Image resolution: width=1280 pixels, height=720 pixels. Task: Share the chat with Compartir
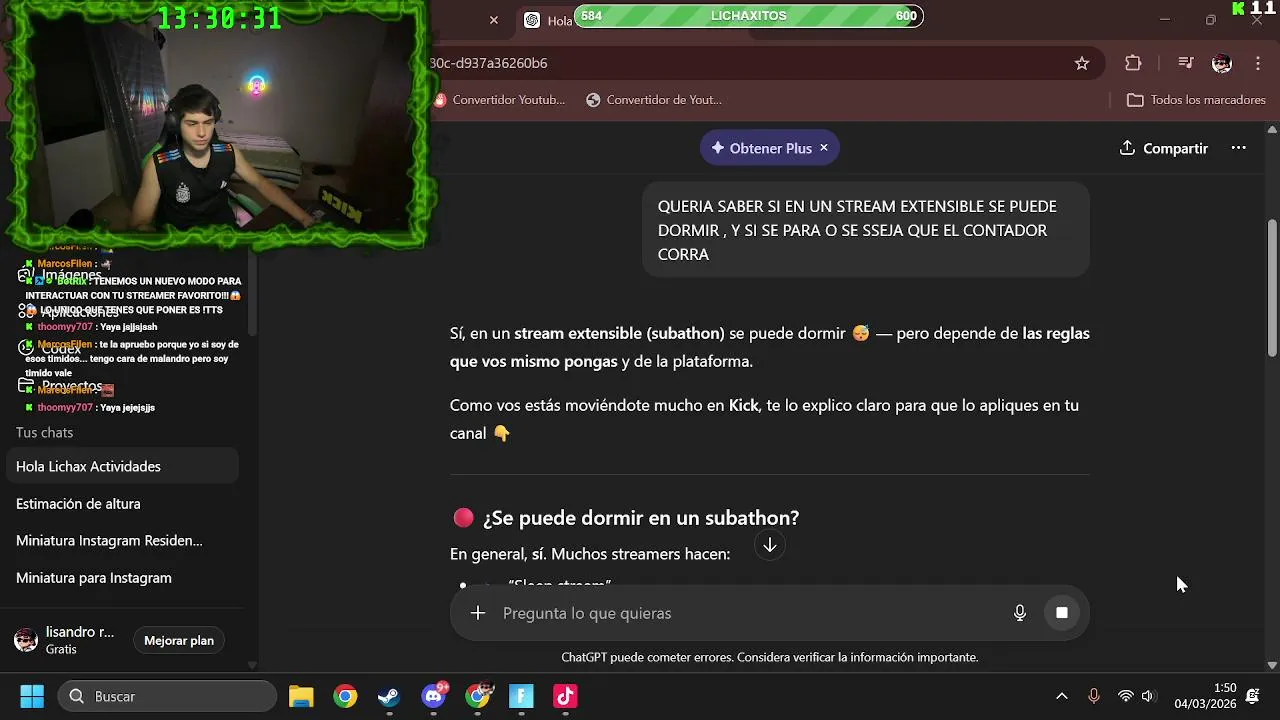pyautogui.click(x=1164, y=148)
